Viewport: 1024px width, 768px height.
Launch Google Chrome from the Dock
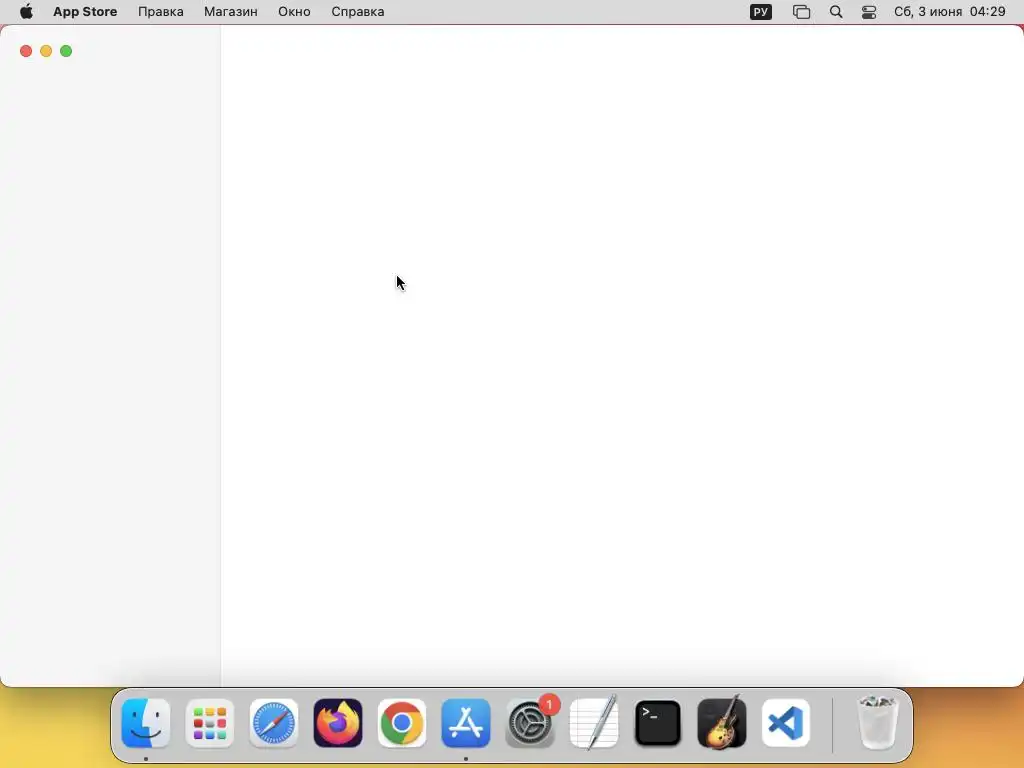pos(402,723)
